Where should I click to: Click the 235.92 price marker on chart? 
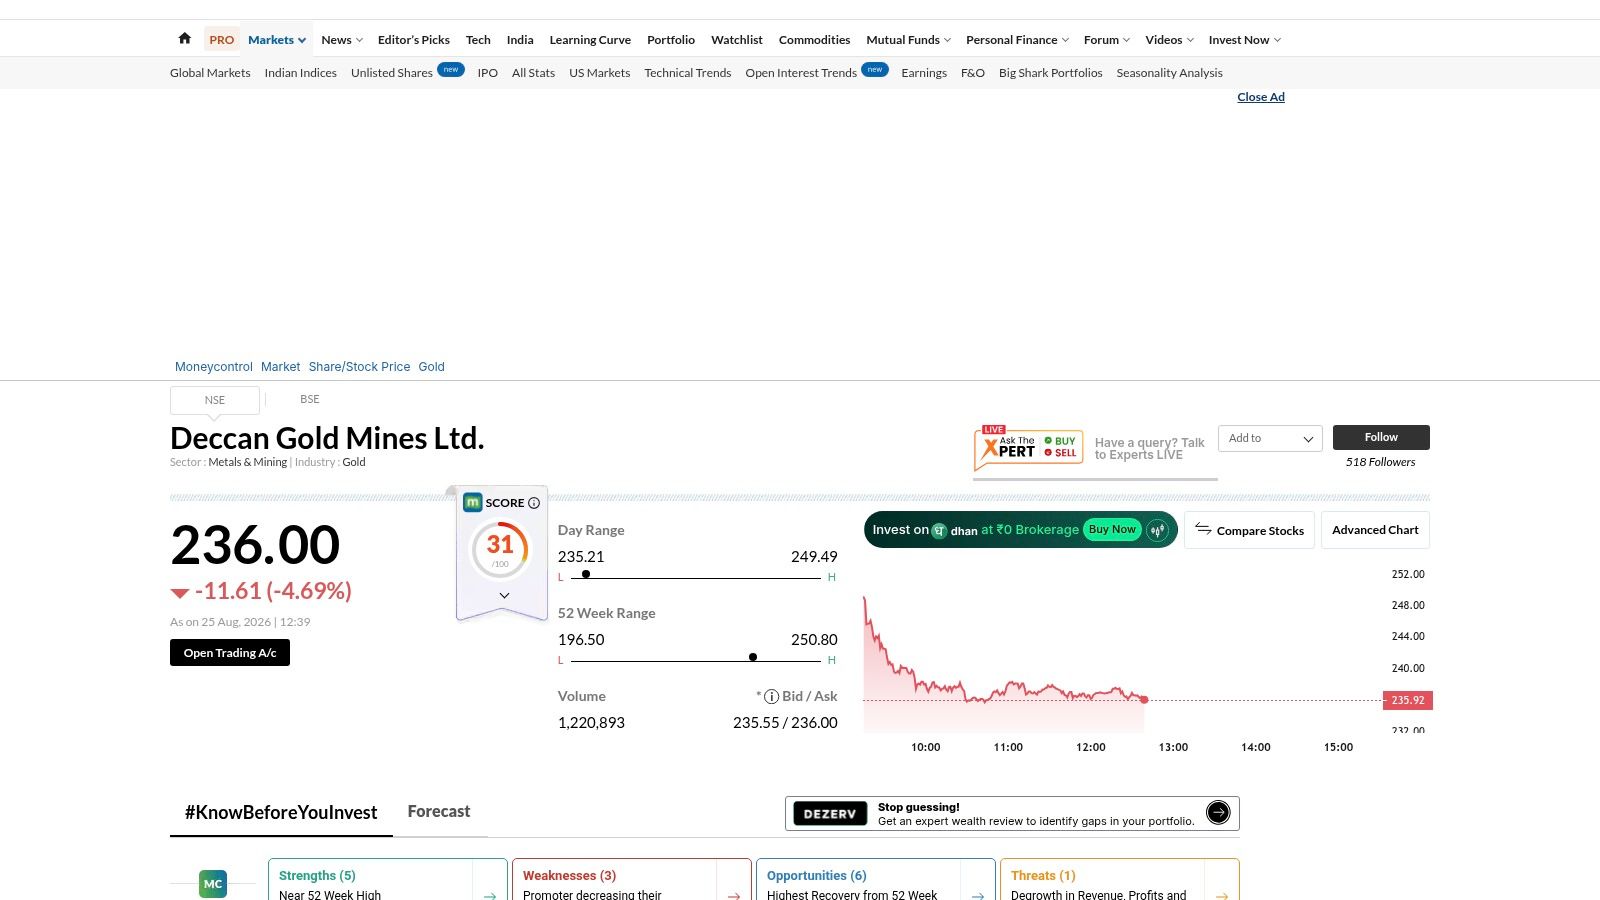point(1408,700)
